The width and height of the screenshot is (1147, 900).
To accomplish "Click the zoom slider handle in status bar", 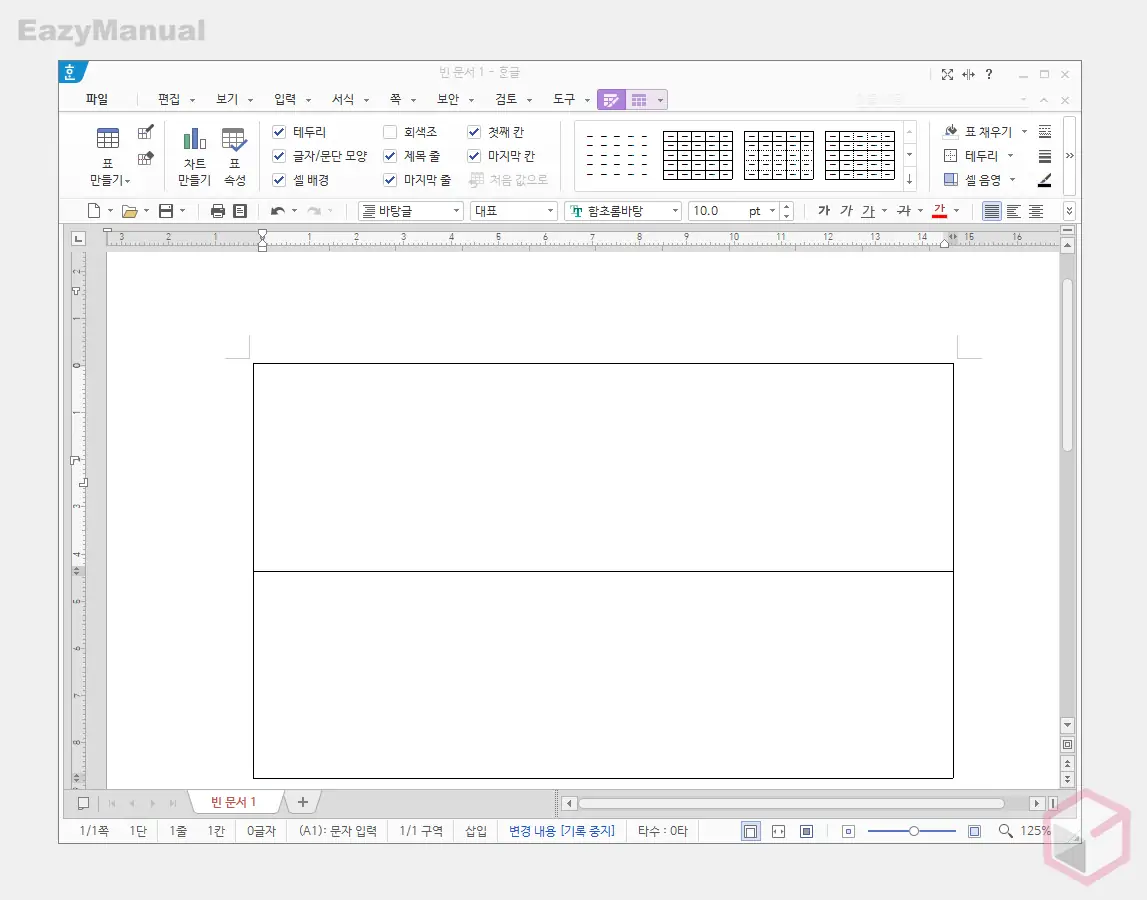I will point(914,831).
